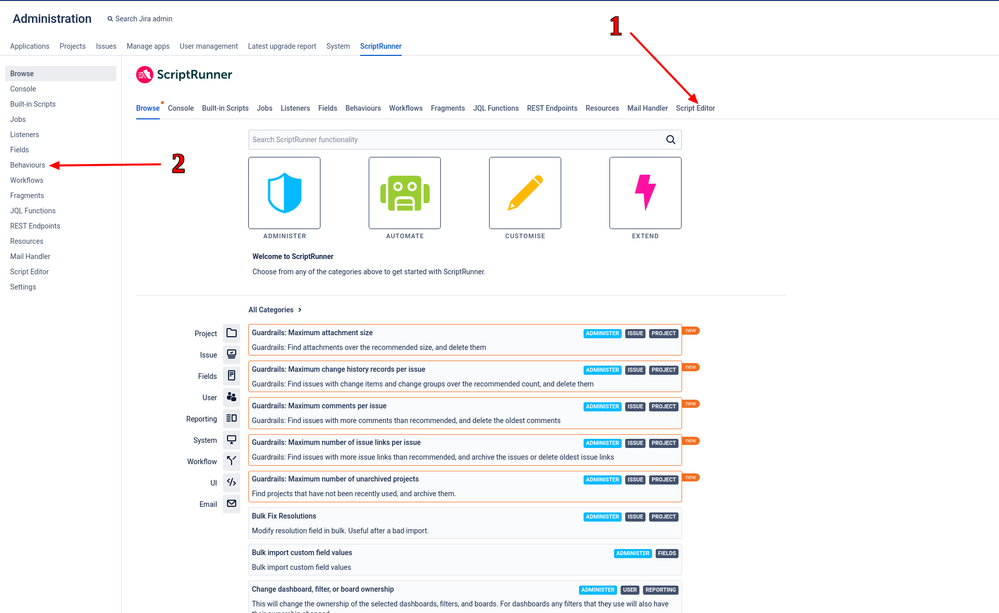999x613 pixels.
Task: Open the REST Endpoints tab
Action: pyautogui.click(x=552, y=108)
